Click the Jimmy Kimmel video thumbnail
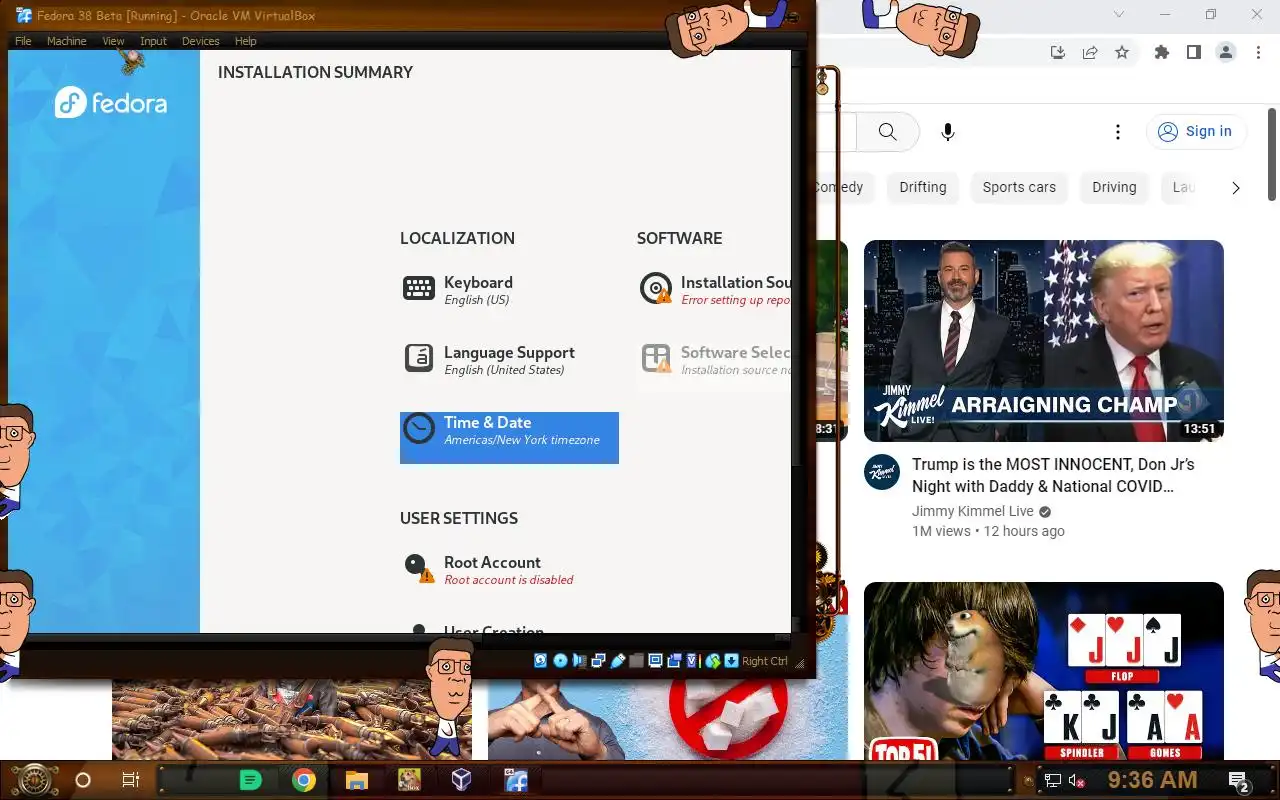This screenshot has width=1280, height=800. (1044, 341)
